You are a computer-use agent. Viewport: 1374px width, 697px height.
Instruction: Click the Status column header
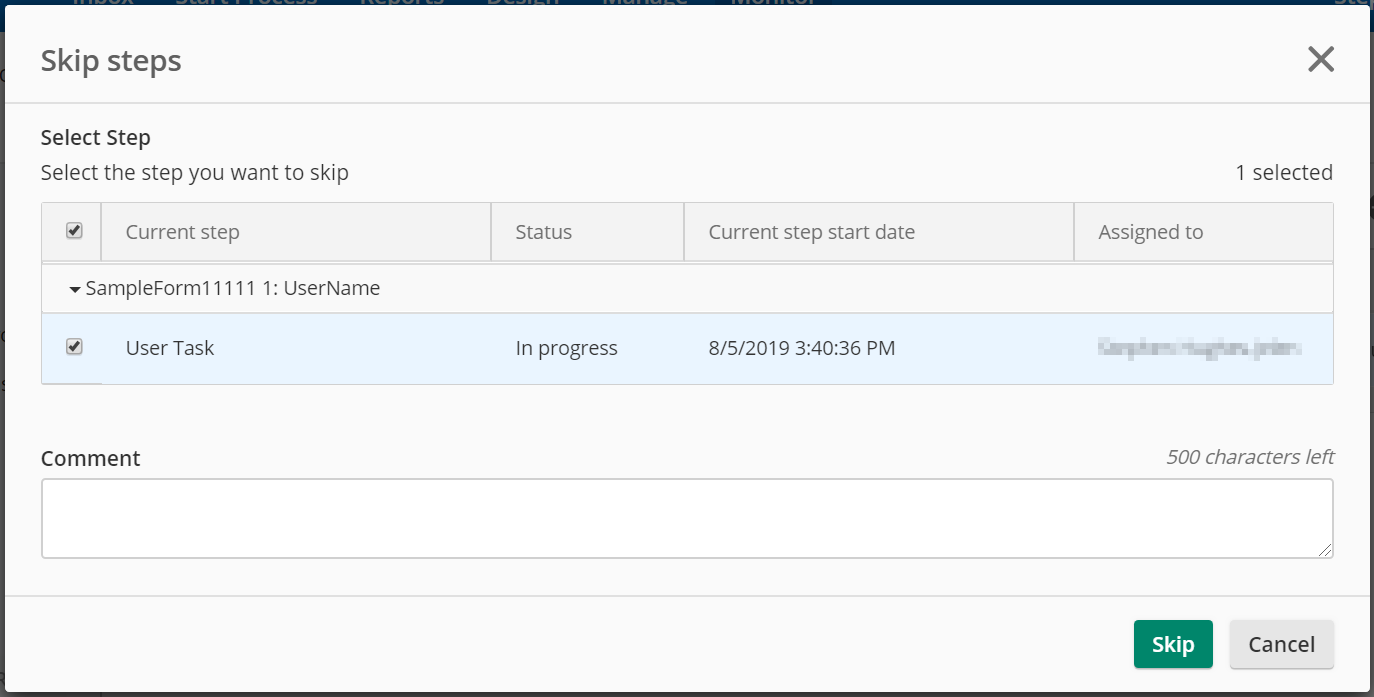point(543,231)
